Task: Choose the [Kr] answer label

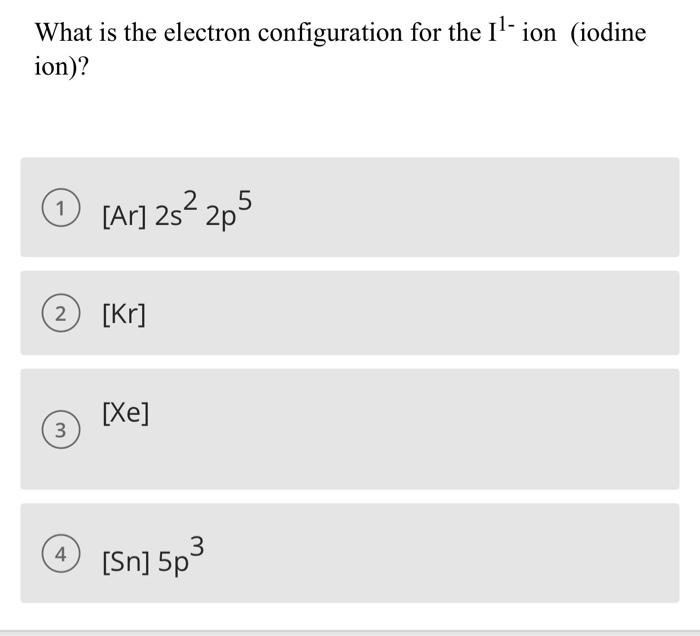Action: pyautogui.click(x=124, y=314)
